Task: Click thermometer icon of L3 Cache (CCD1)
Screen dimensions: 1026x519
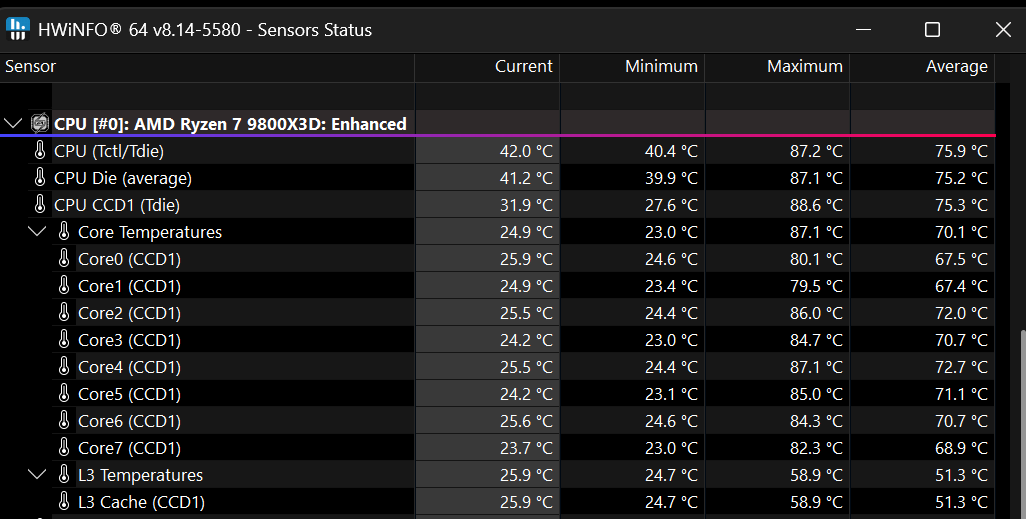Action: point(64,501)
